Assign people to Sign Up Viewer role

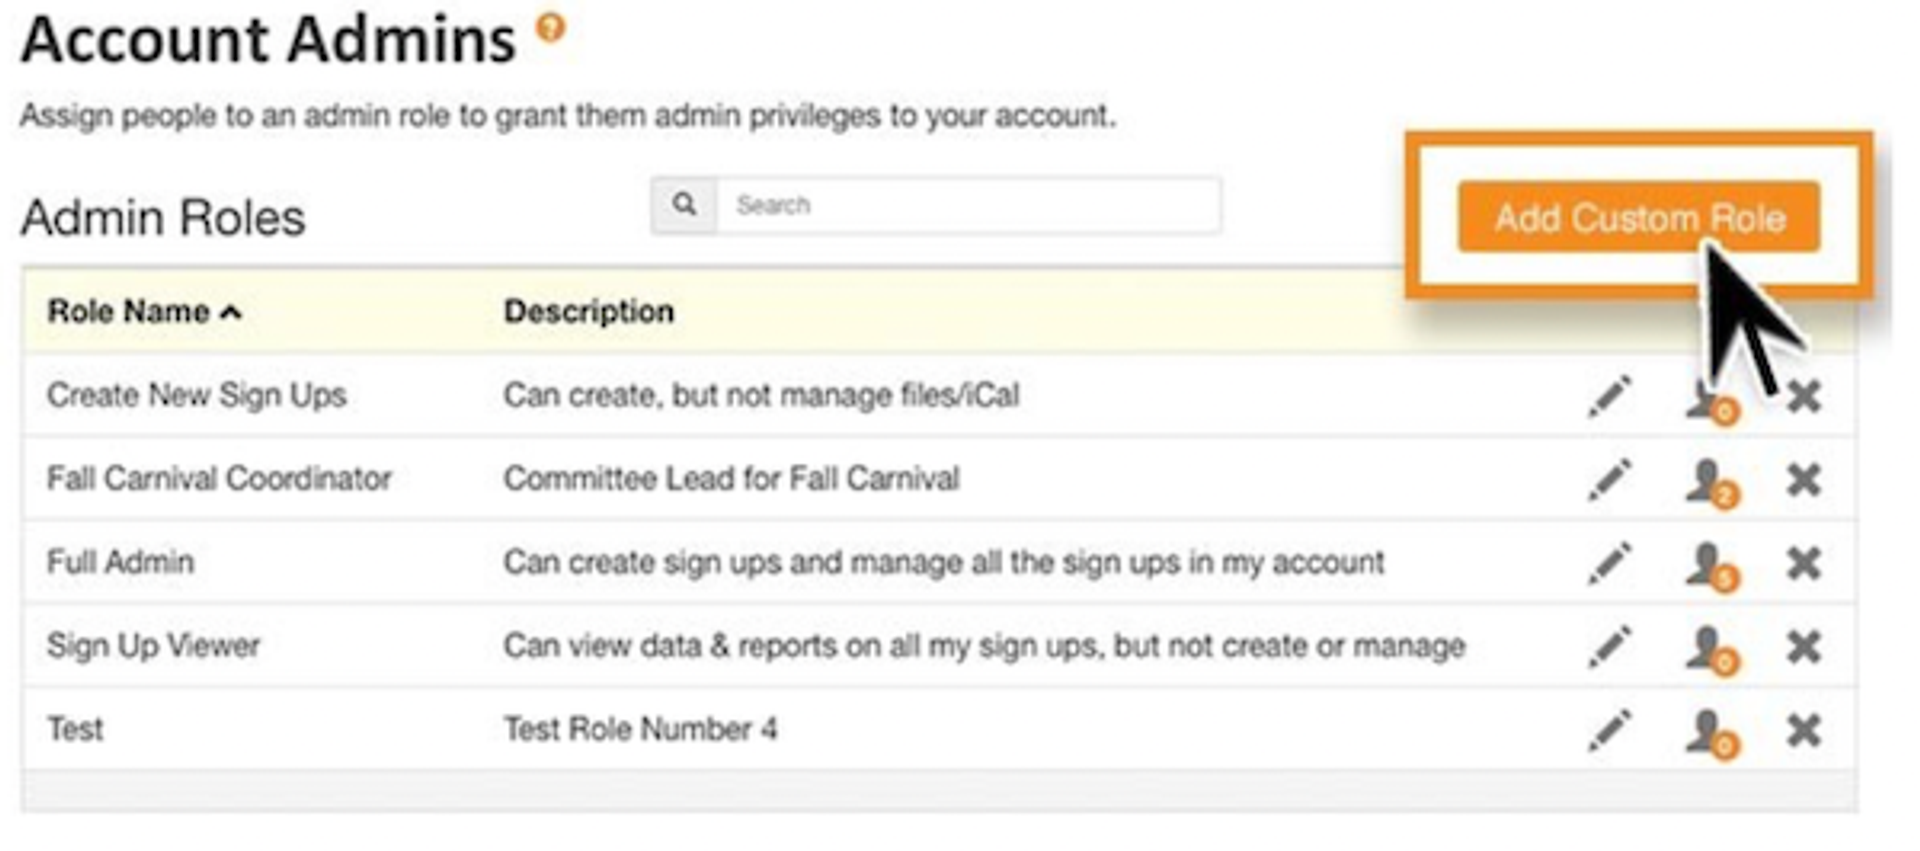click(1712, 650)
